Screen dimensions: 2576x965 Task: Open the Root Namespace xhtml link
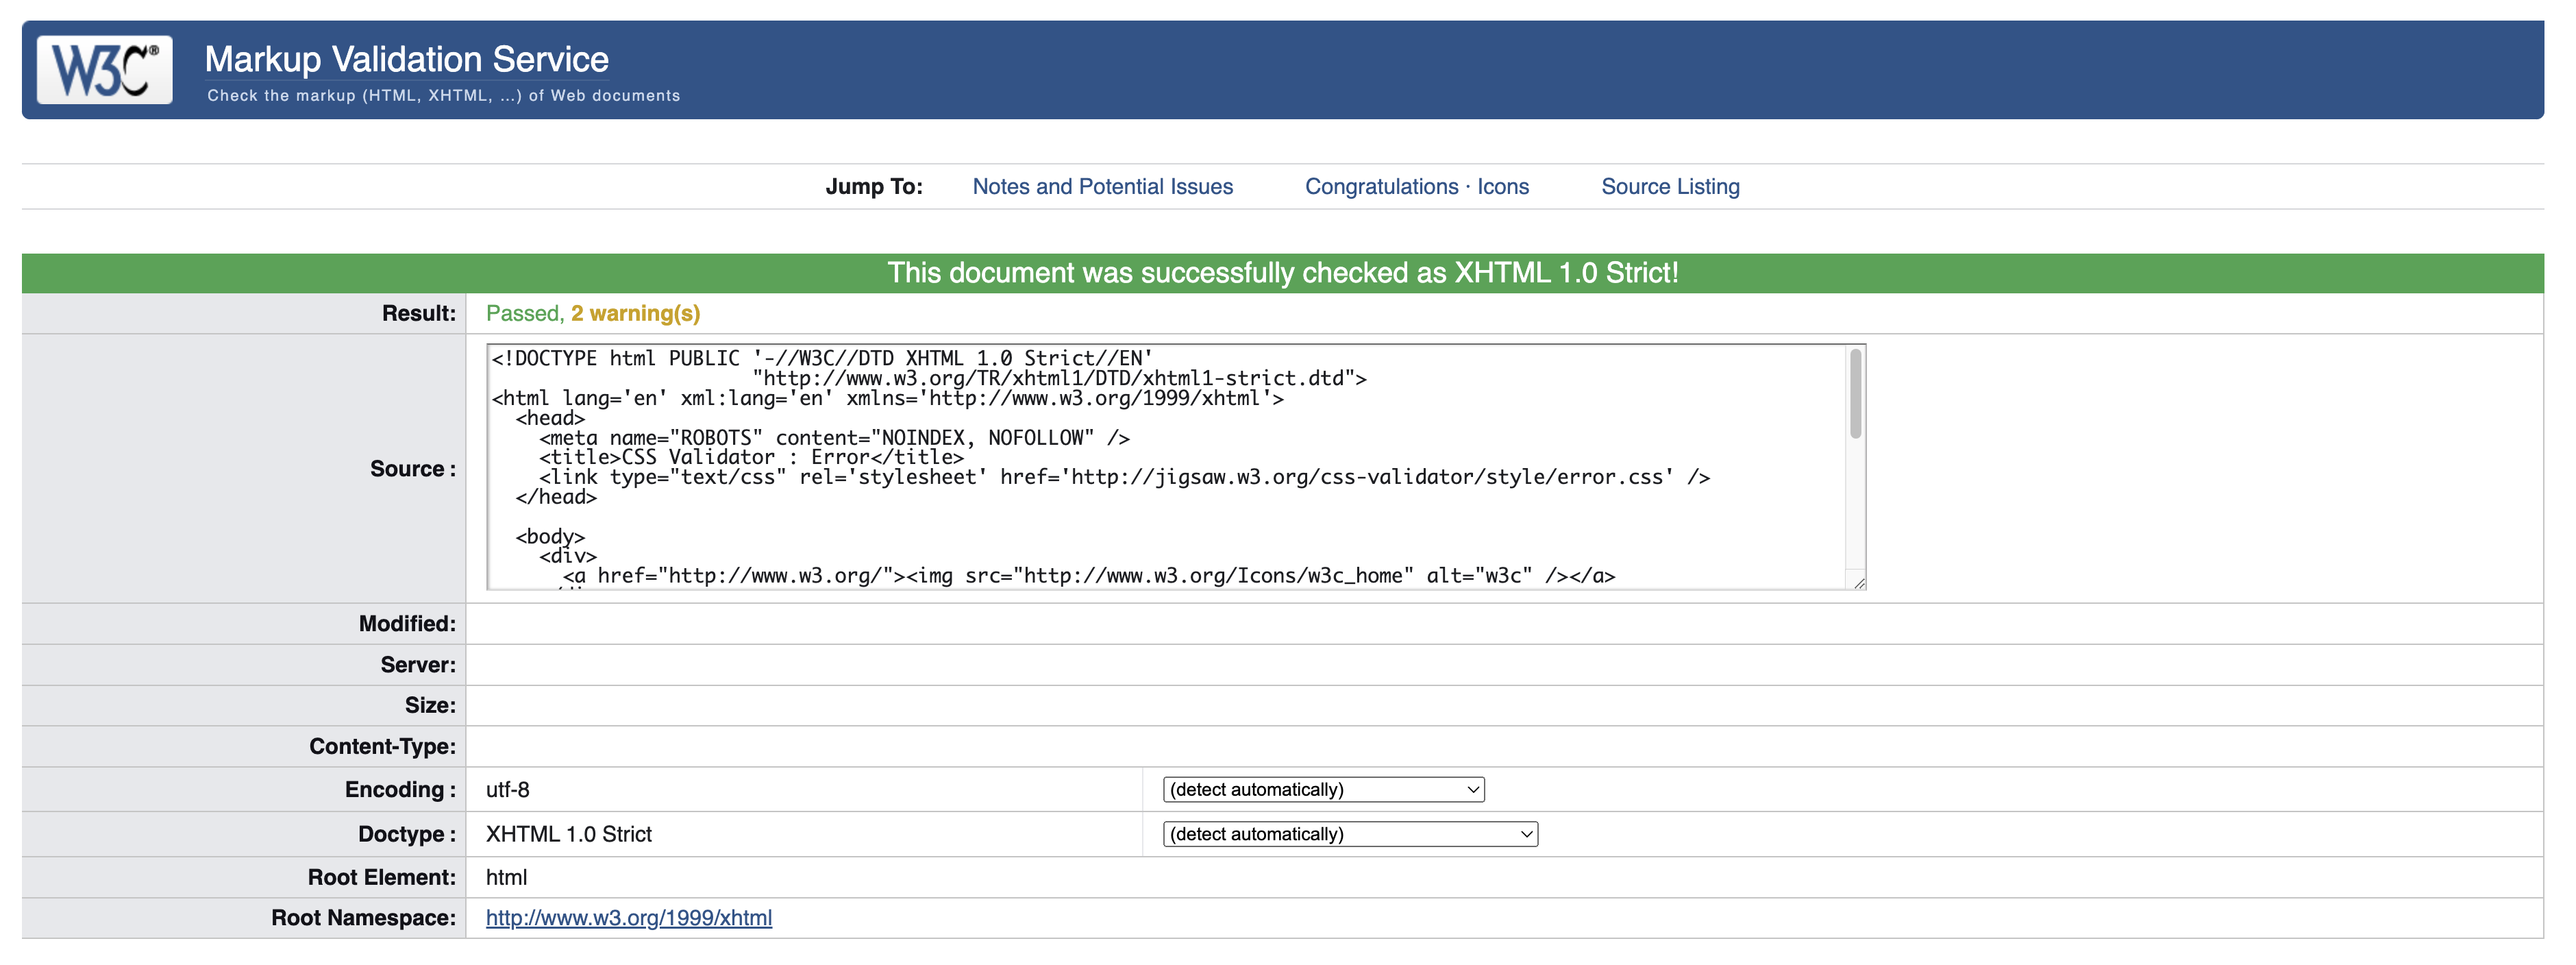628,918
